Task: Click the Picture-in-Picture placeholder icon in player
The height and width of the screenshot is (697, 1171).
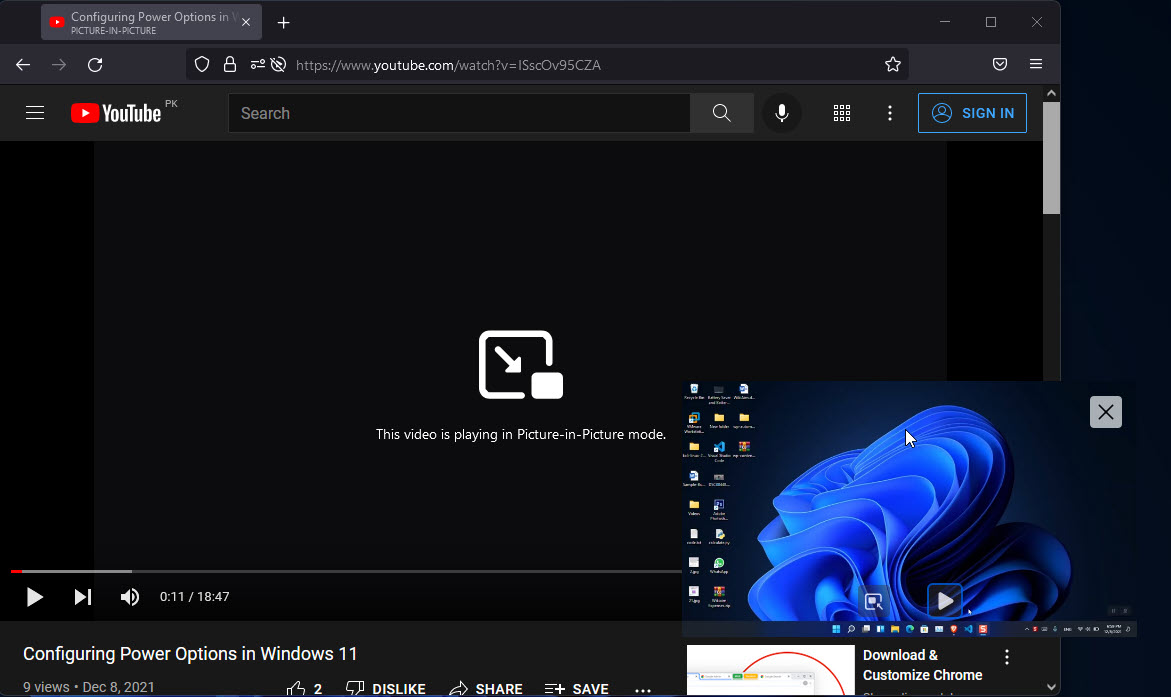Action: [521, 365]
